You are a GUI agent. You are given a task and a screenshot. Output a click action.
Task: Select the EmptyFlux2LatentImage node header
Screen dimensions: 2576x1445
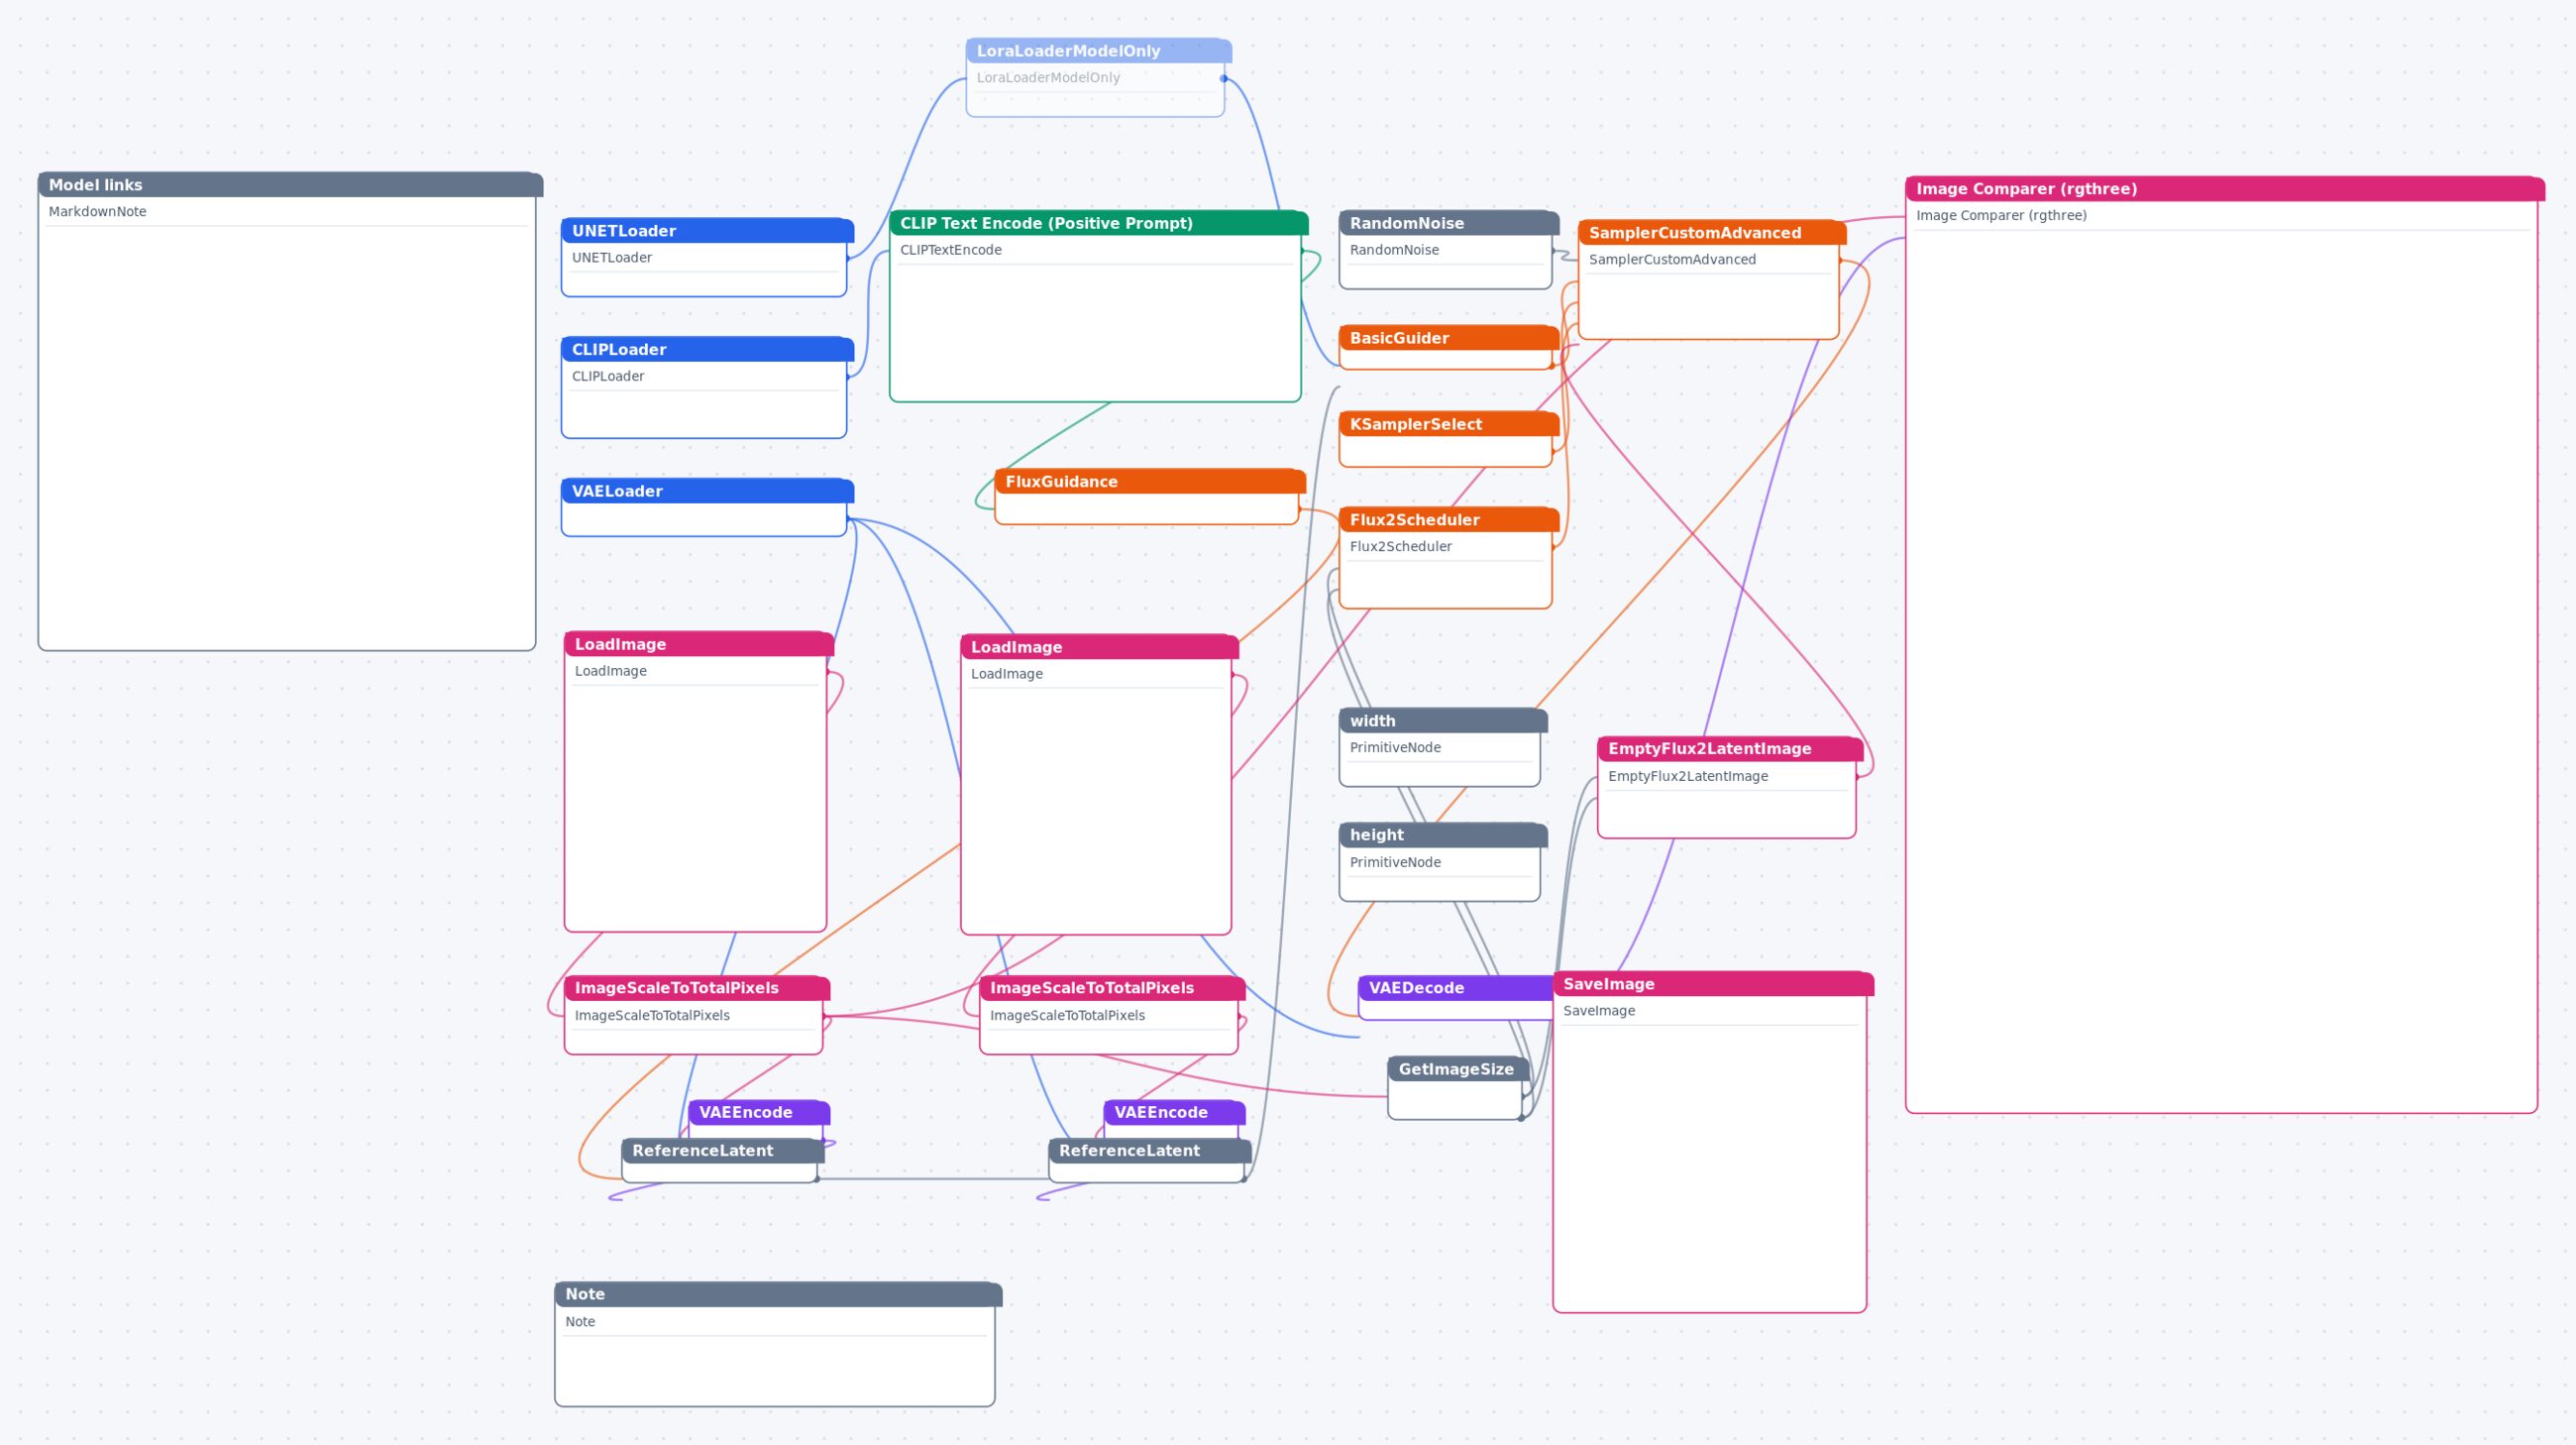tap(1730, 749)
